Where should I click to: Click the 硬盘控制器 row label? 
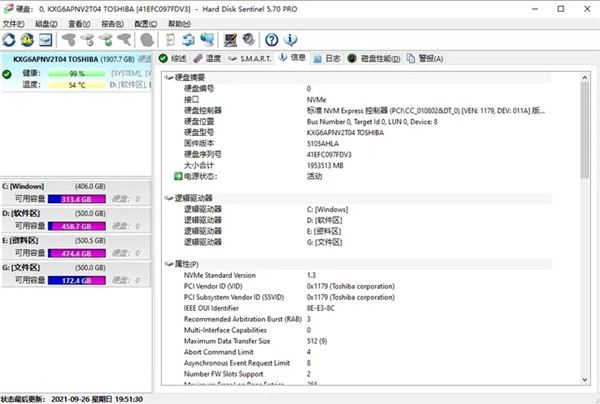click(x=203, y=111)
